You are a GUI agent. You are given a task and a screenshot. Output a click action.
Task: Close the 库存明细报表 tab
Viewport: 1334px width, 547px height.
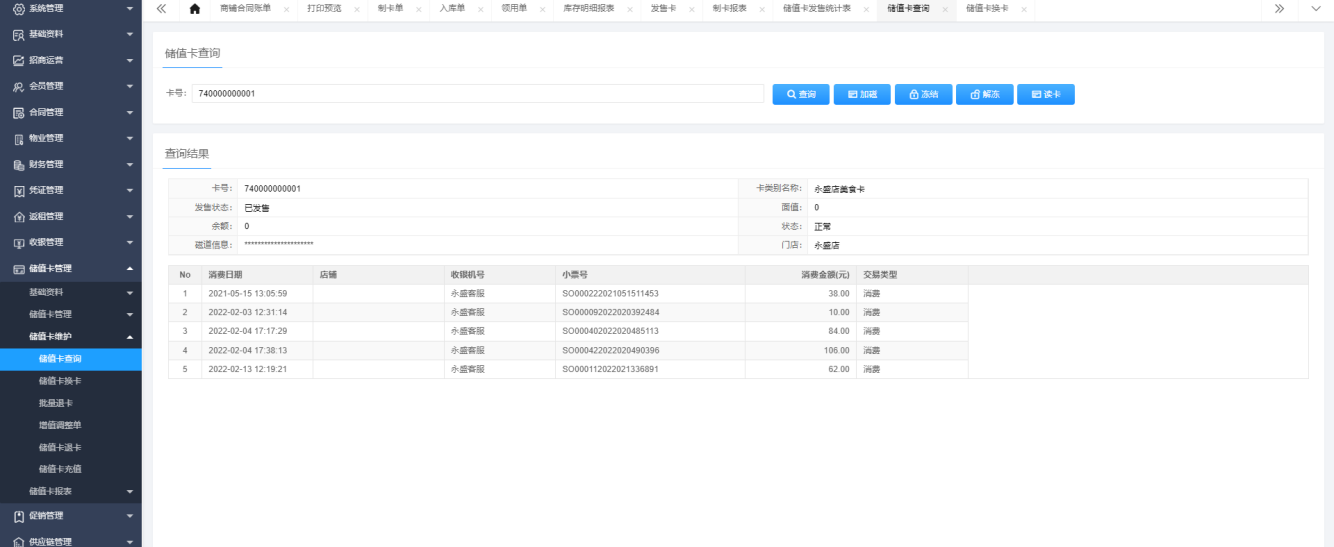click(x=630, y=8)
